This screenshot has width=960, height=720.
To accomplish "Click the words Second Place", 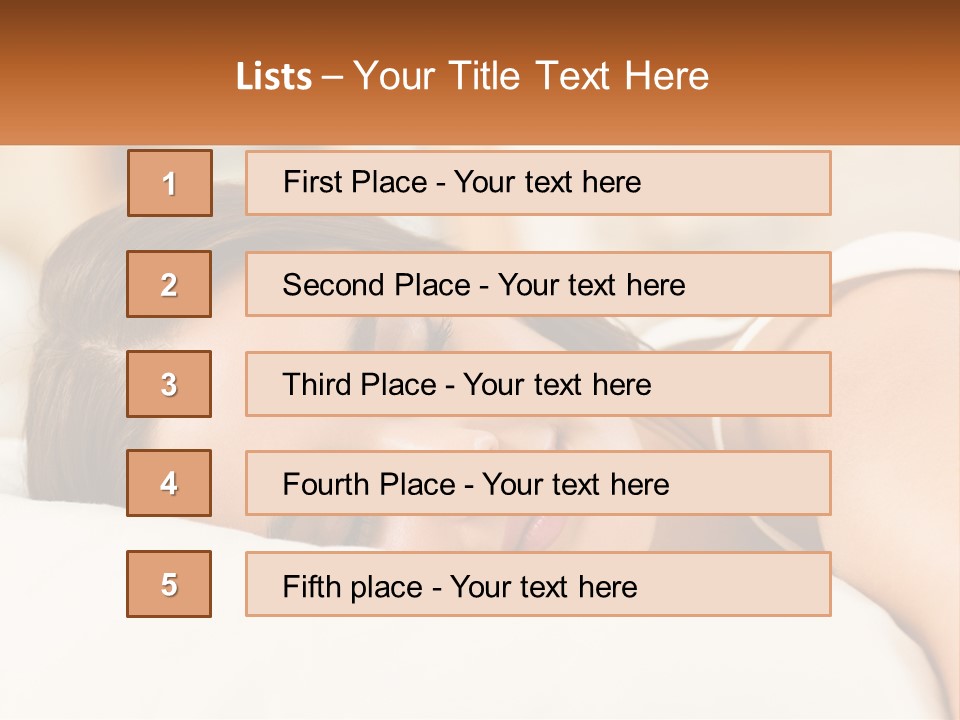I will (x=375, y=285).
